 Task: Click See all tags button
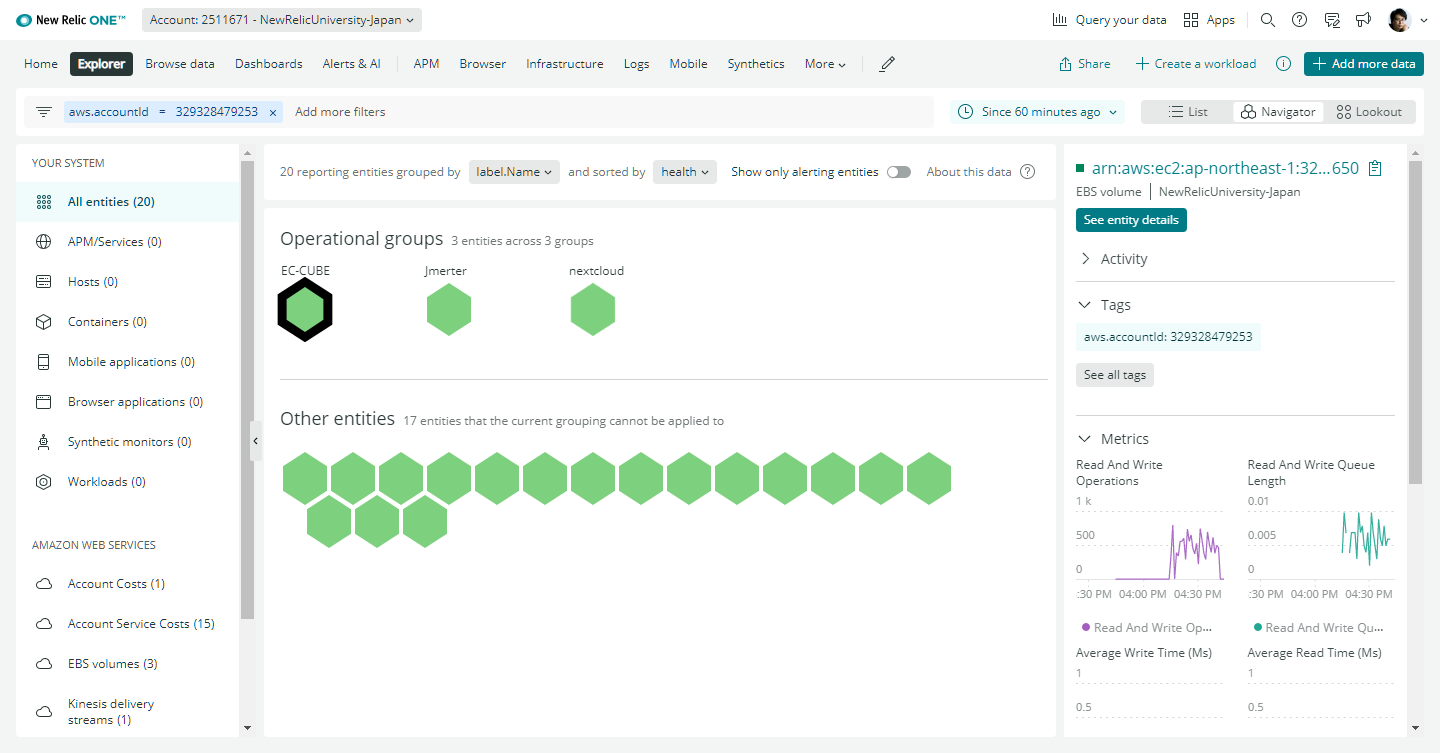point(1115,375)
